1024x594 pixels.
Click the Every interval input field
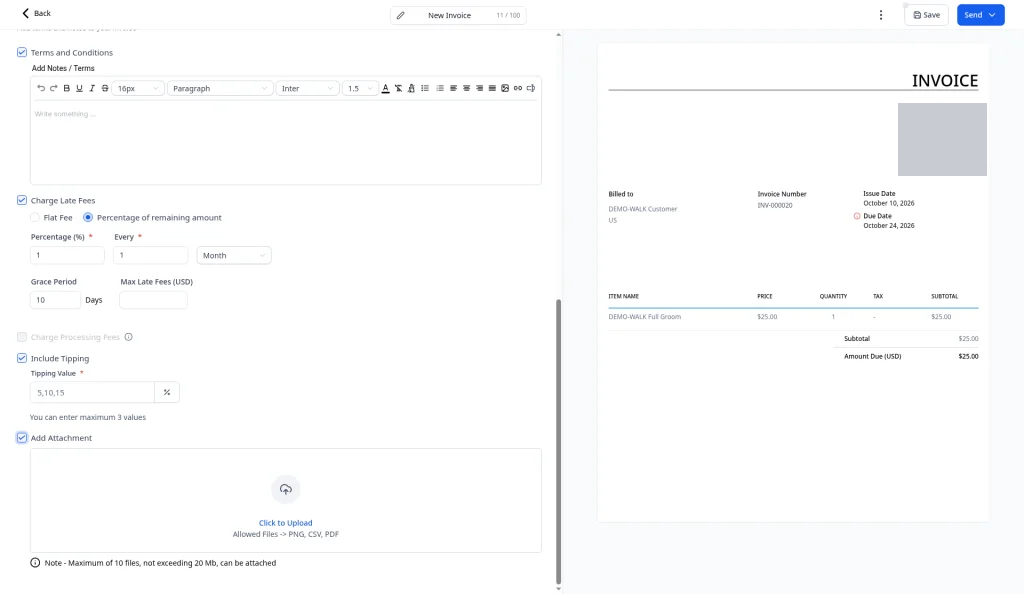[x=150, y=255]
